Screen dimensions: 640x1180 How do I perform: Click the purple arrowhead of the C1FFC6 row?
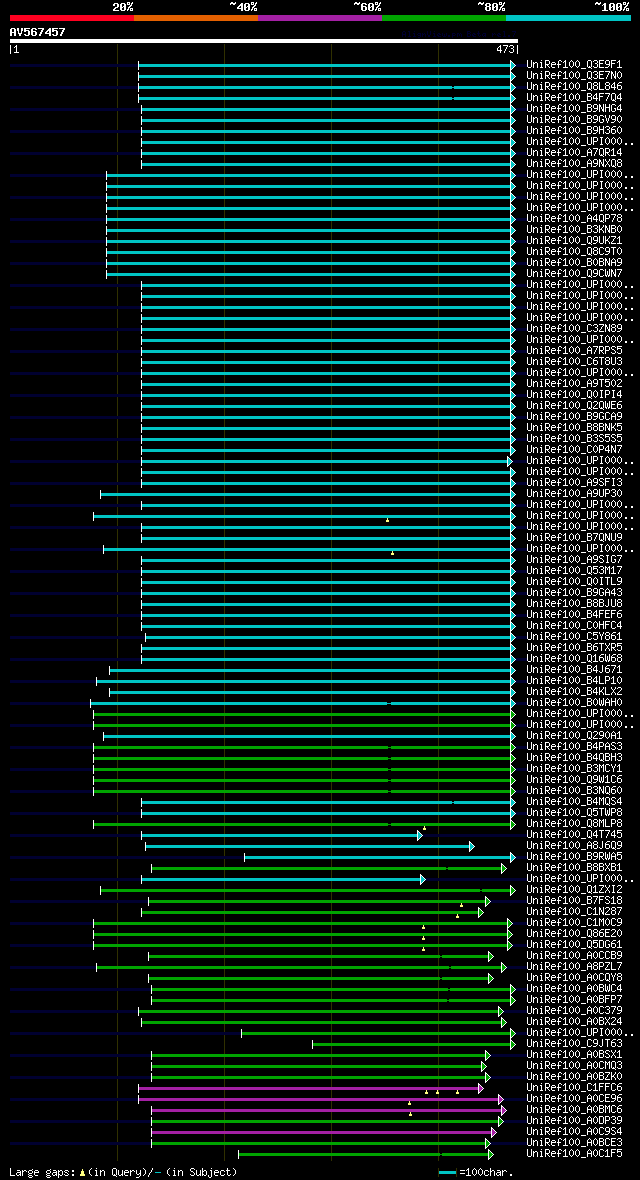pos(480,1088)
